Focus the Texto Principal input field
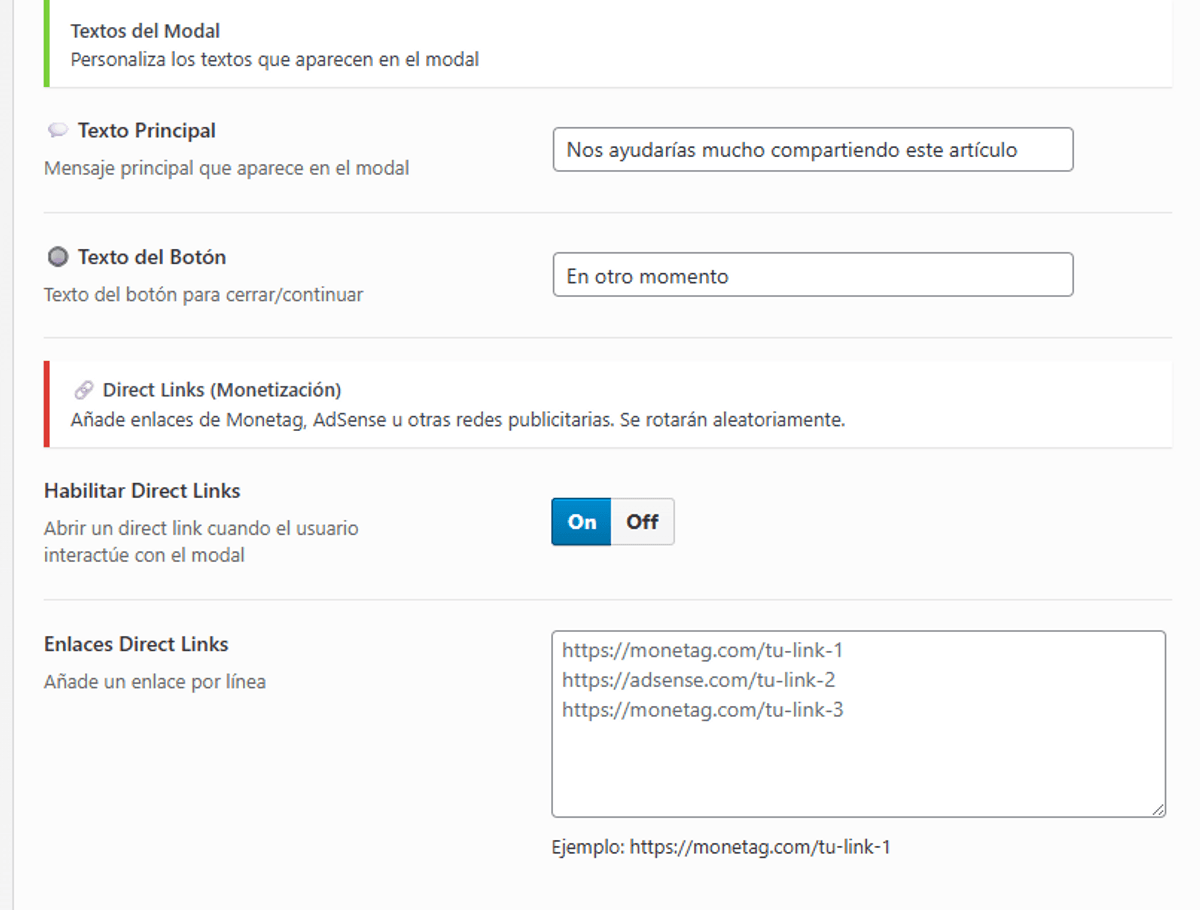 pyautogui.click(x=812, y=150)
